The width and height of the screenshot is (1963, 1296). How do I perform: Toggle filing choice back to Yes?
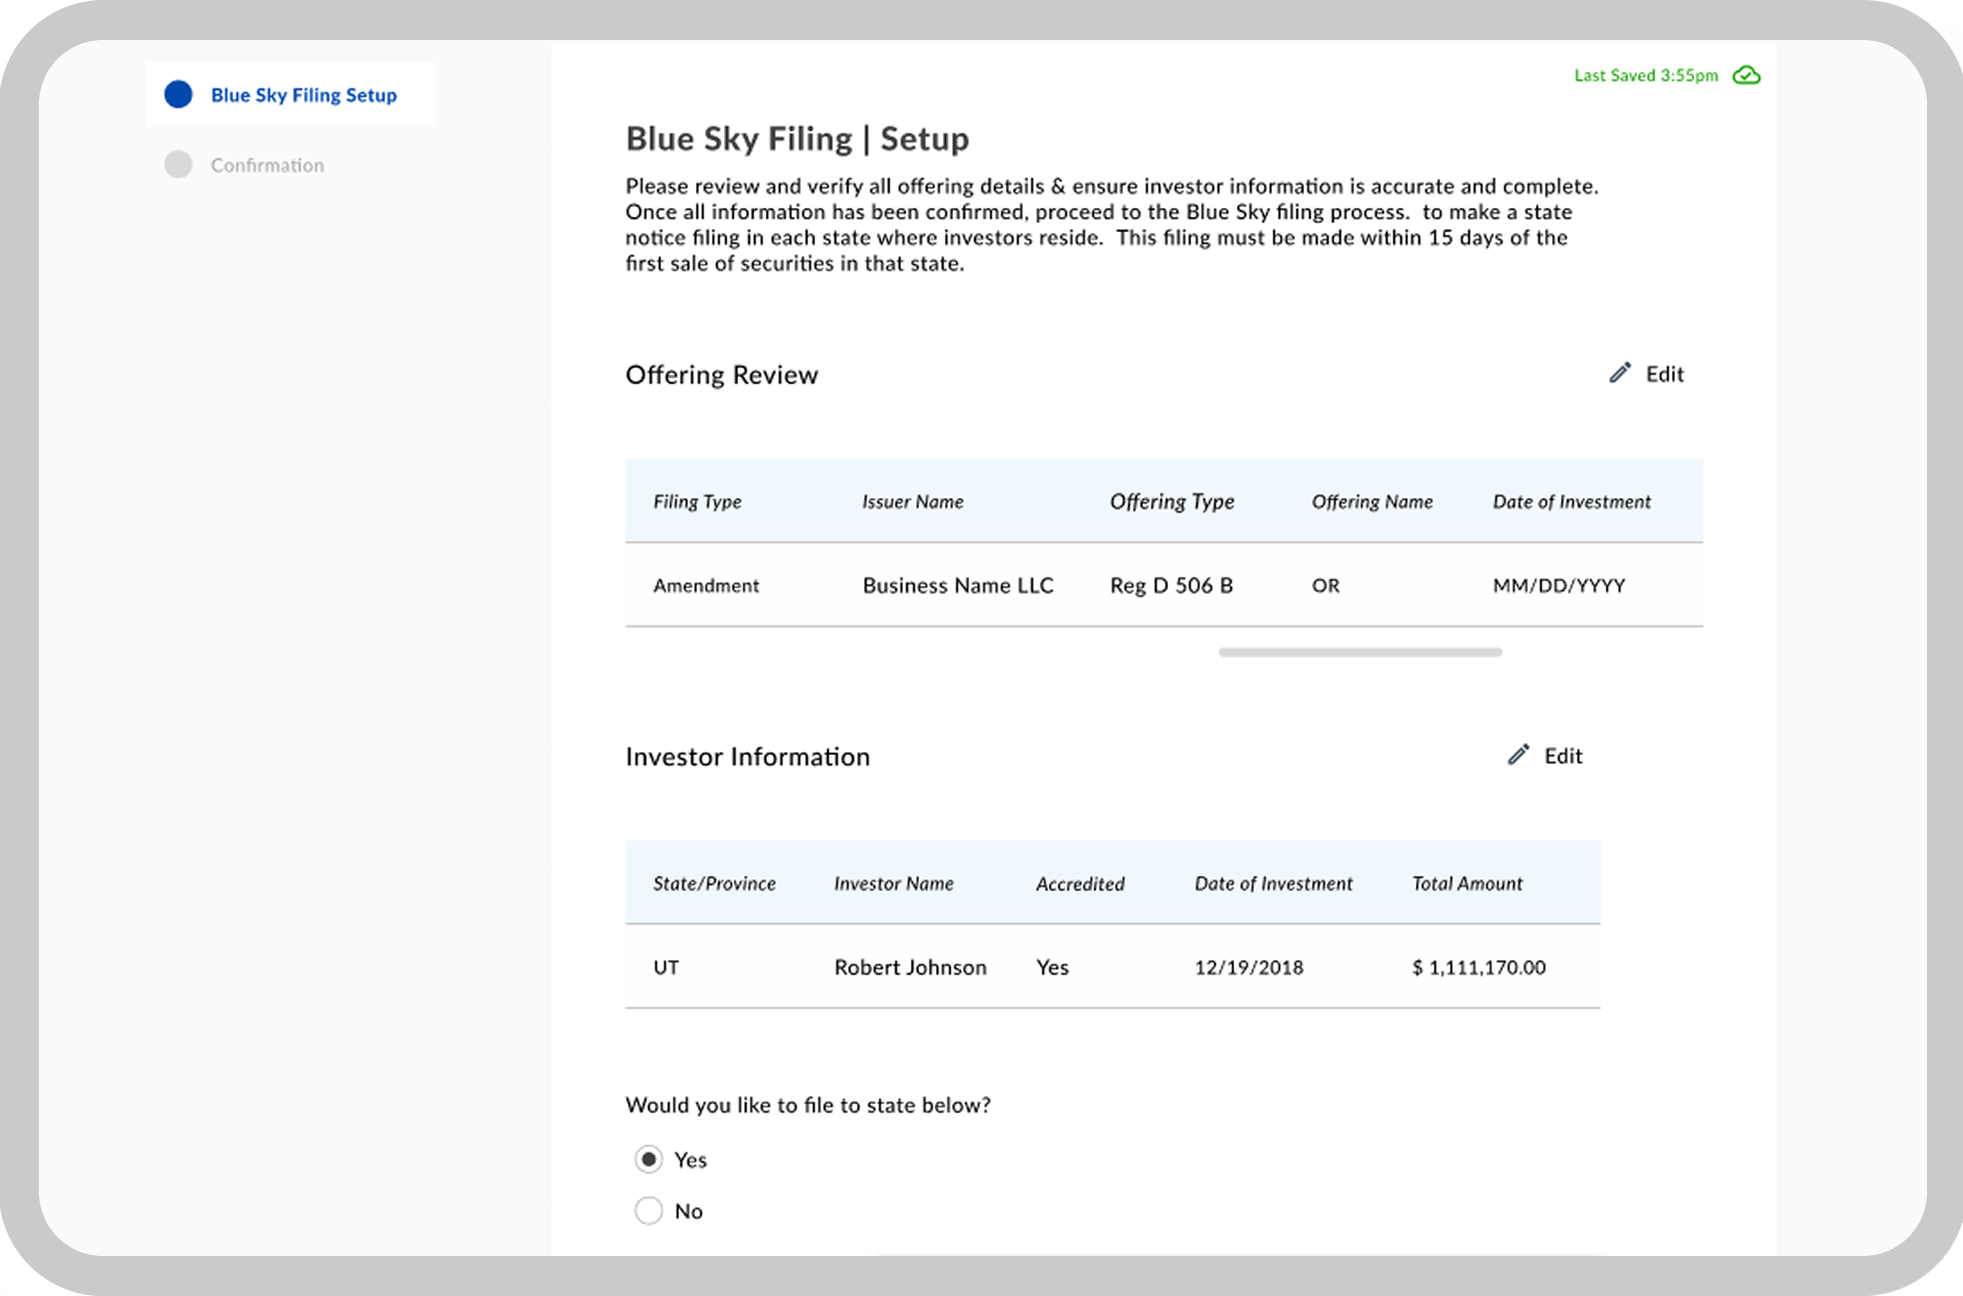click(x=648, y=1159)
